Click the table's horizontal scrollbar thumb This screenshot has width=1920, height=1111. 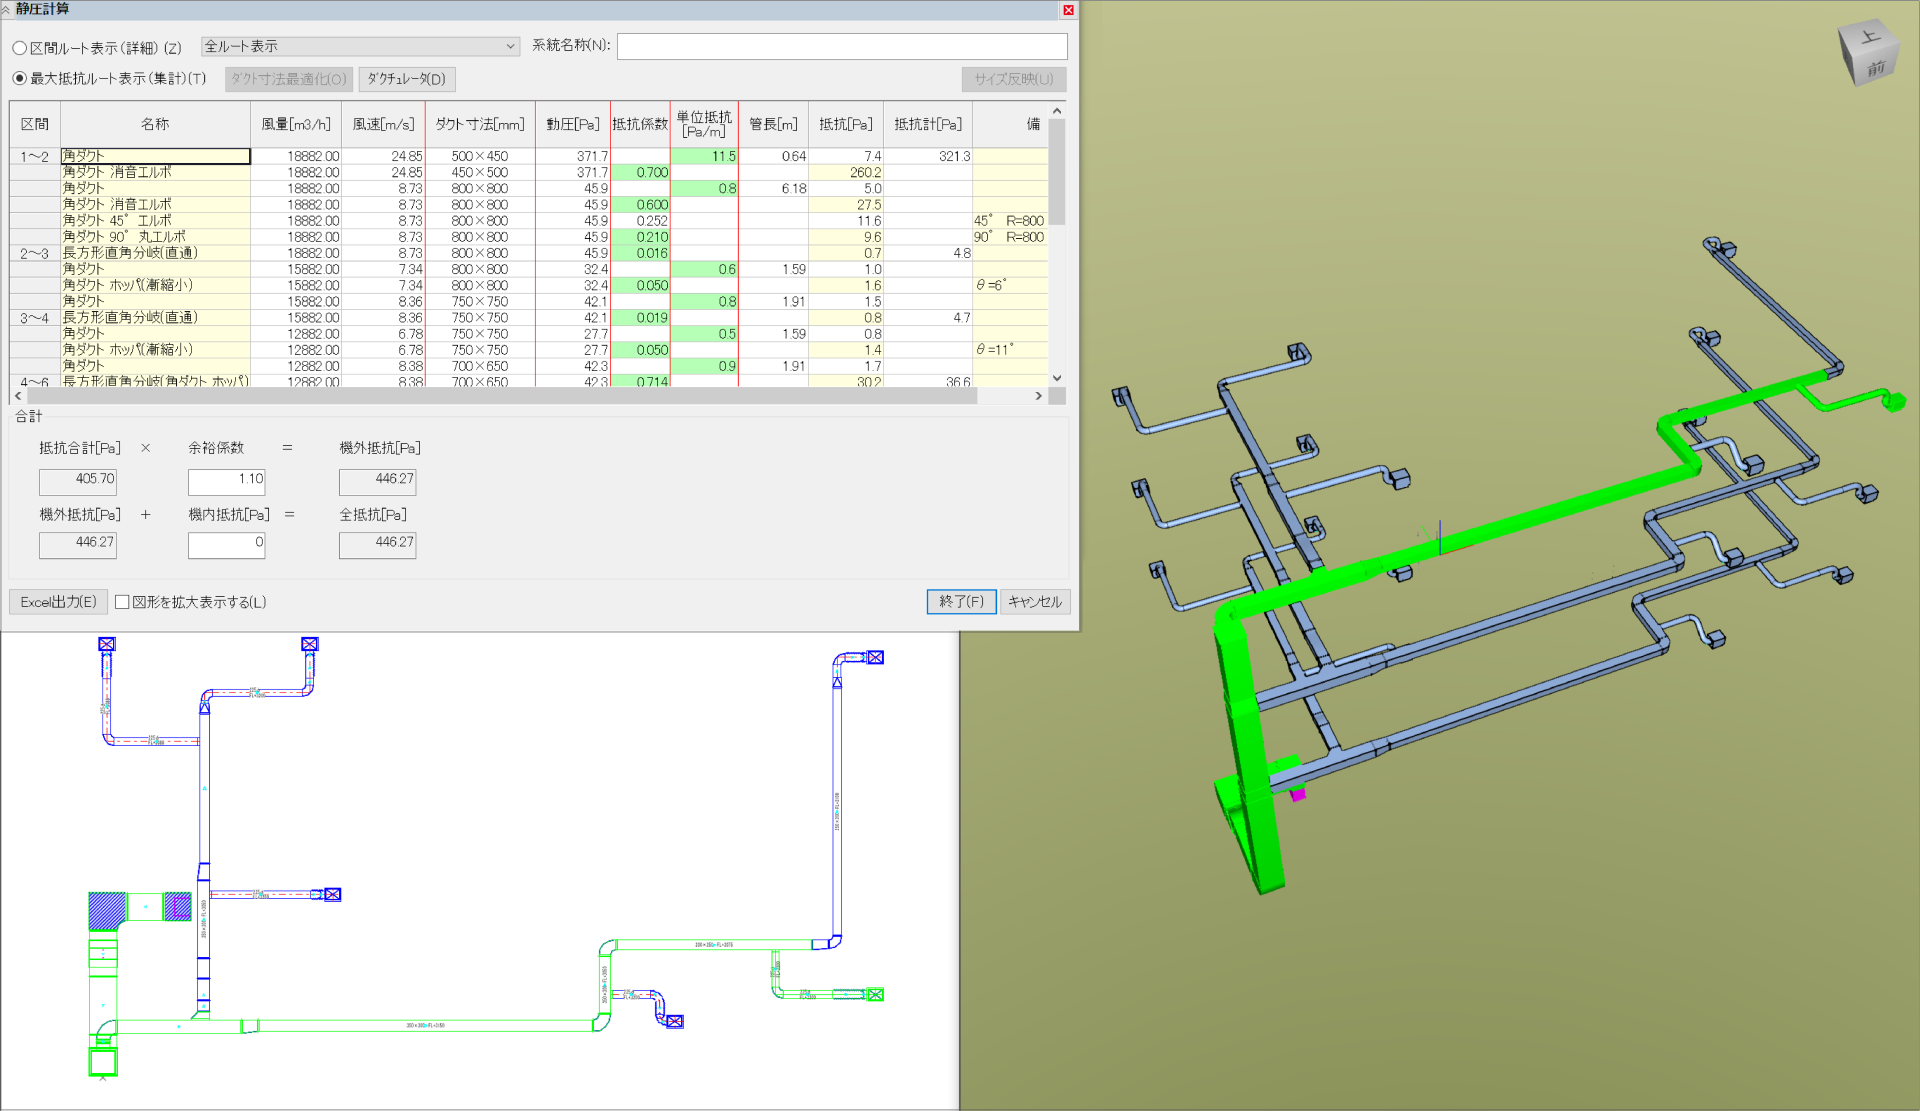pos(500,396)
